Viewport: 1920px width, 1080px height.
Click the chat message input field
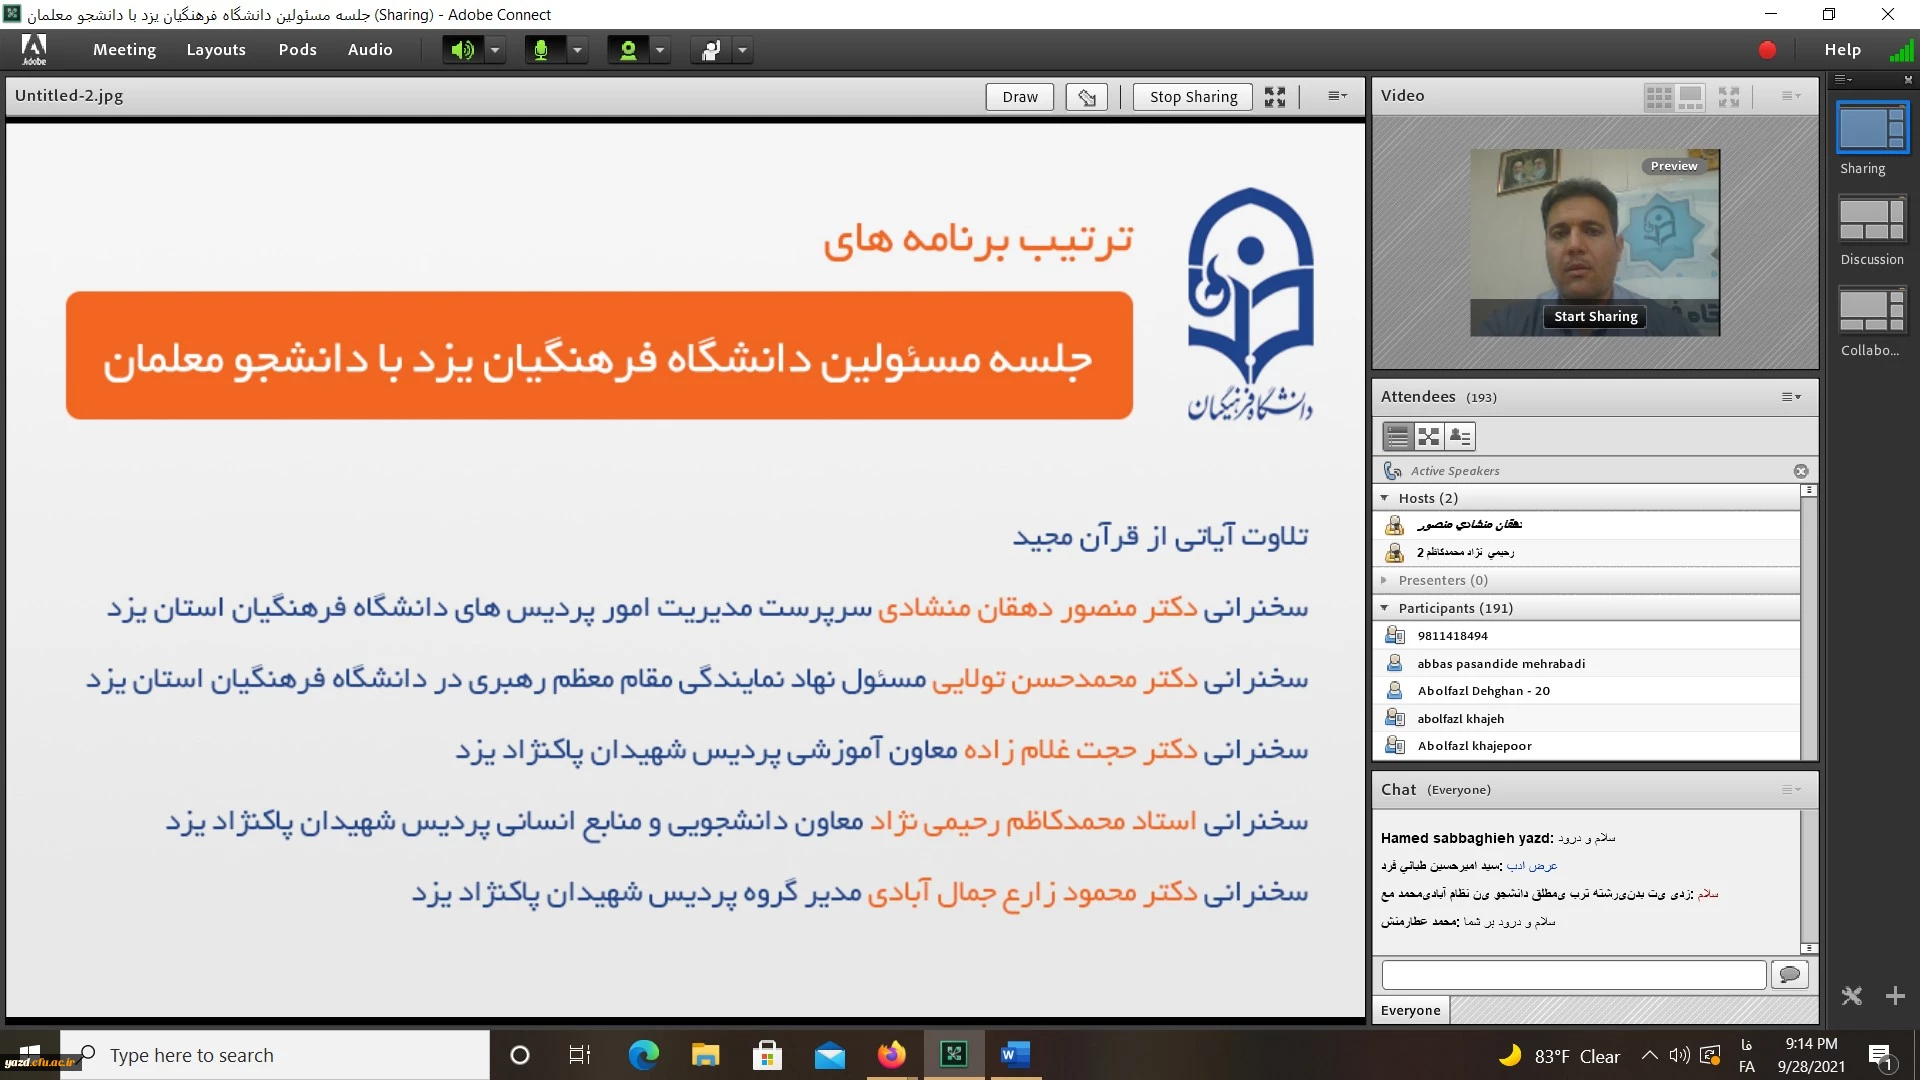(1573, 974)
